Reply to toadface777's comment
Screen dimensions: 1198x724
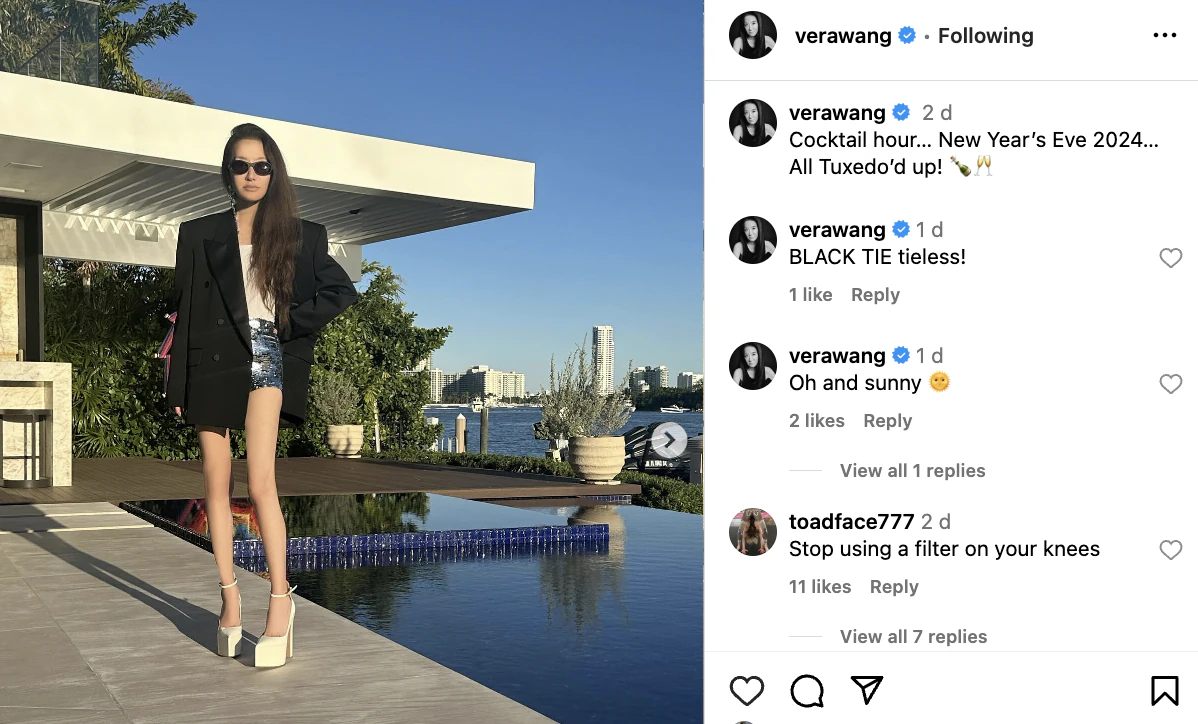point(894,587)
